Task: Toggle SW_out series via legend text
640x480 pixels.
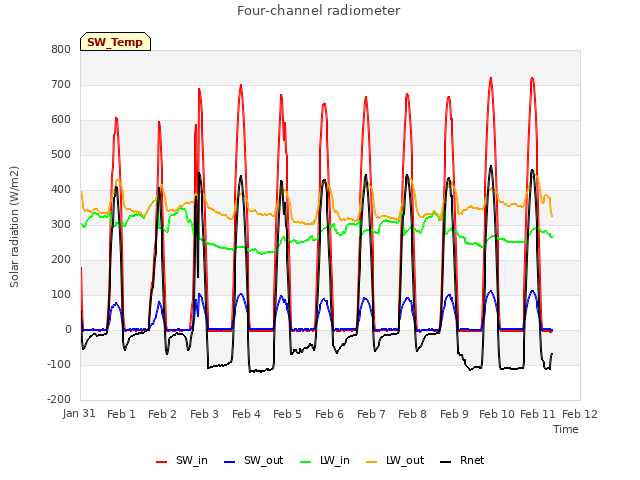Action: pyautogui.click(x=264, y=460)
